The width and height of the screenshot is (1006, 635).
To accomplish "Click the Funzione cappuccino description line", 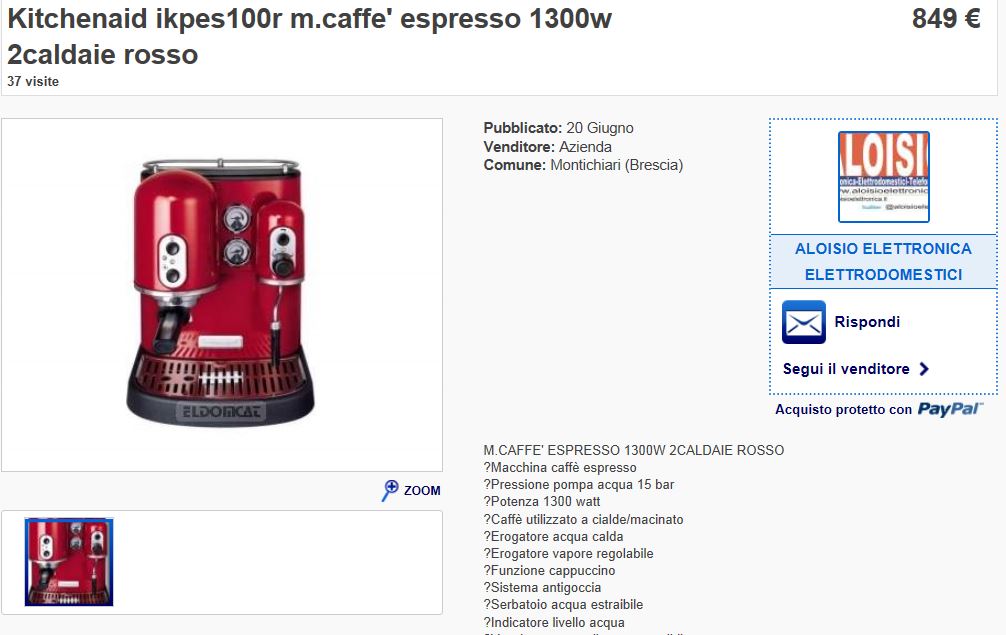I will (x=549, y=570).
